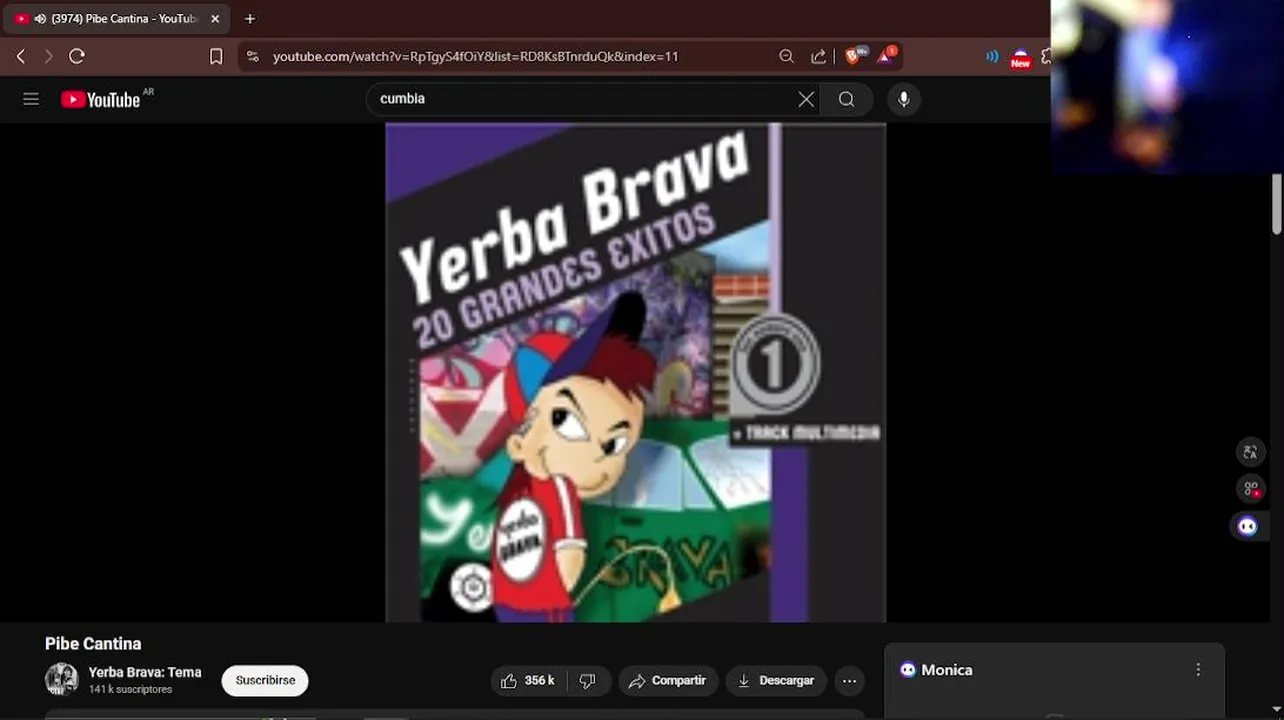The width and height of the screenshot is (1284, 720).
Task: Reload the YouTube page
Action: (77, 57)
